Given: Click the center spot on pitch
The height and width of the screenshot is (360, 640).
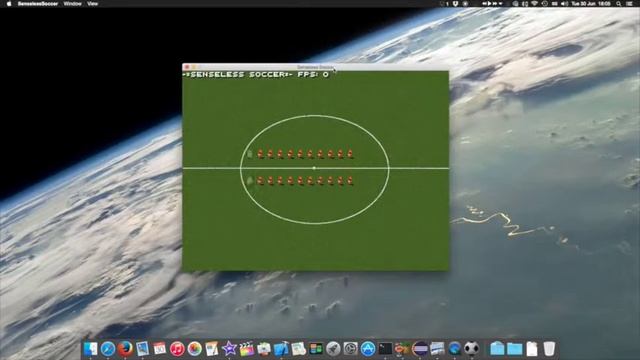Looking at the screenshot, I should coord(314,168).
